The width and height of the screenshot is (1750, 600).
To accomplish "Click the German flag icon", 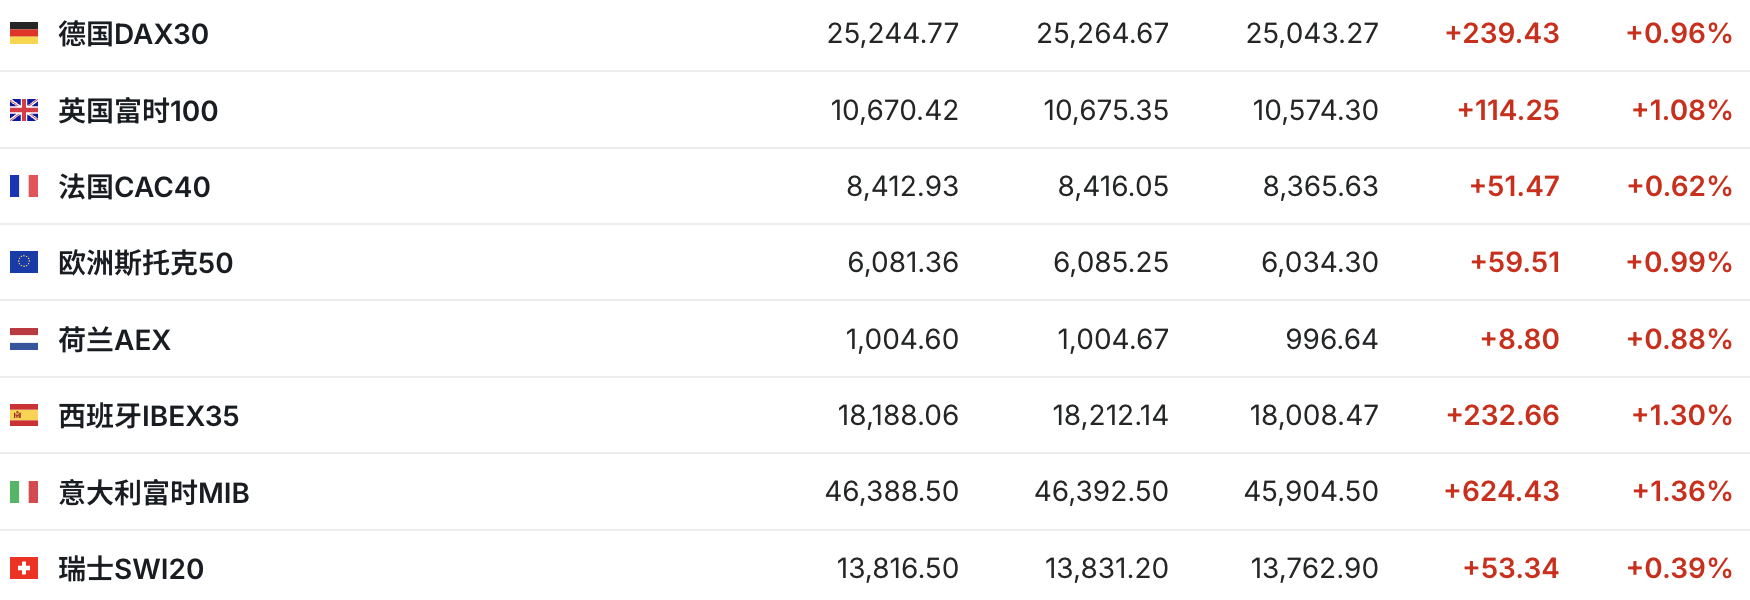I will 24,34.
